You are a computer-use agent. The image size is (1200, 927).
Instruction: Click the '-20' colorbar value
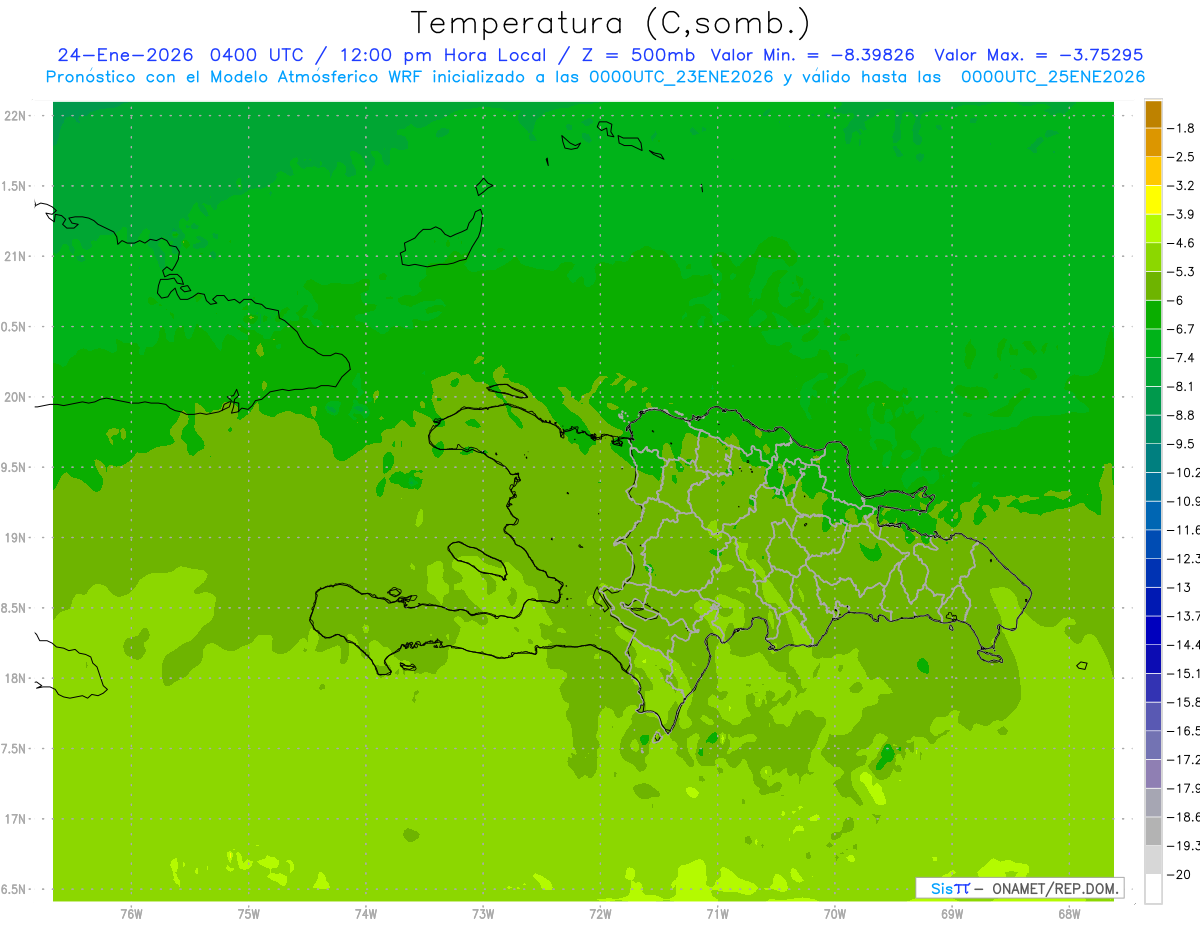(x=1180, y=875)
